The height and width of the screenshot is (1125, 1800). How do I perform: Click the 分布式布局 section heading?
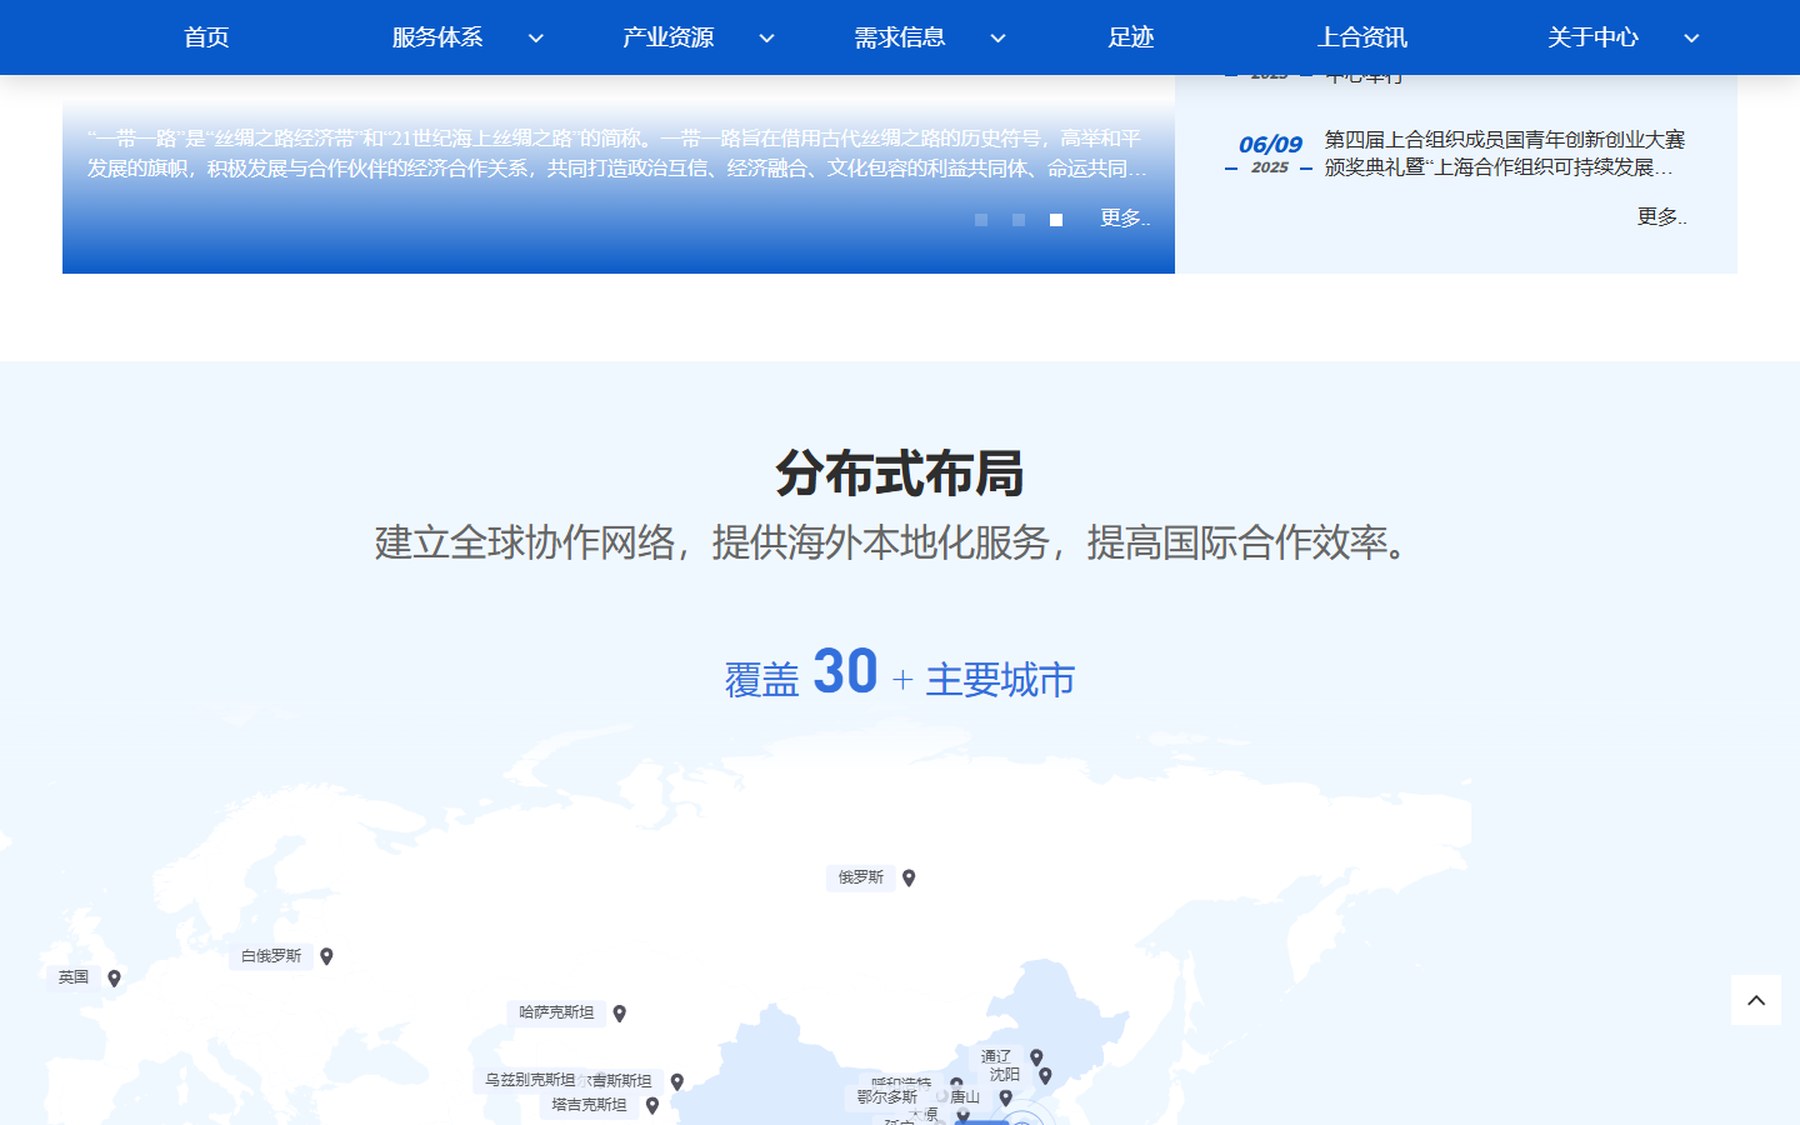tap(899, 473)
